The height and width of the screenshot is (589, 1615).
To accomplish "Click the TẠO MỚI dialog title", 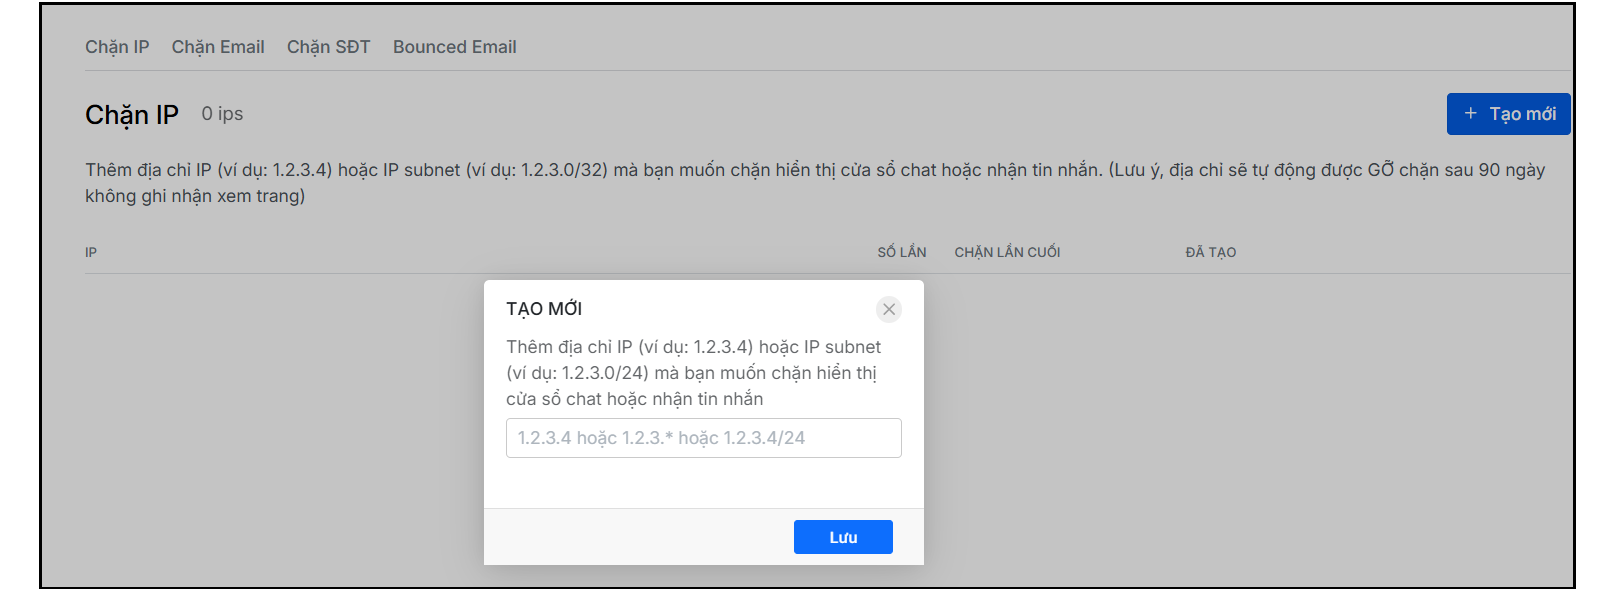I will point(544,309).
